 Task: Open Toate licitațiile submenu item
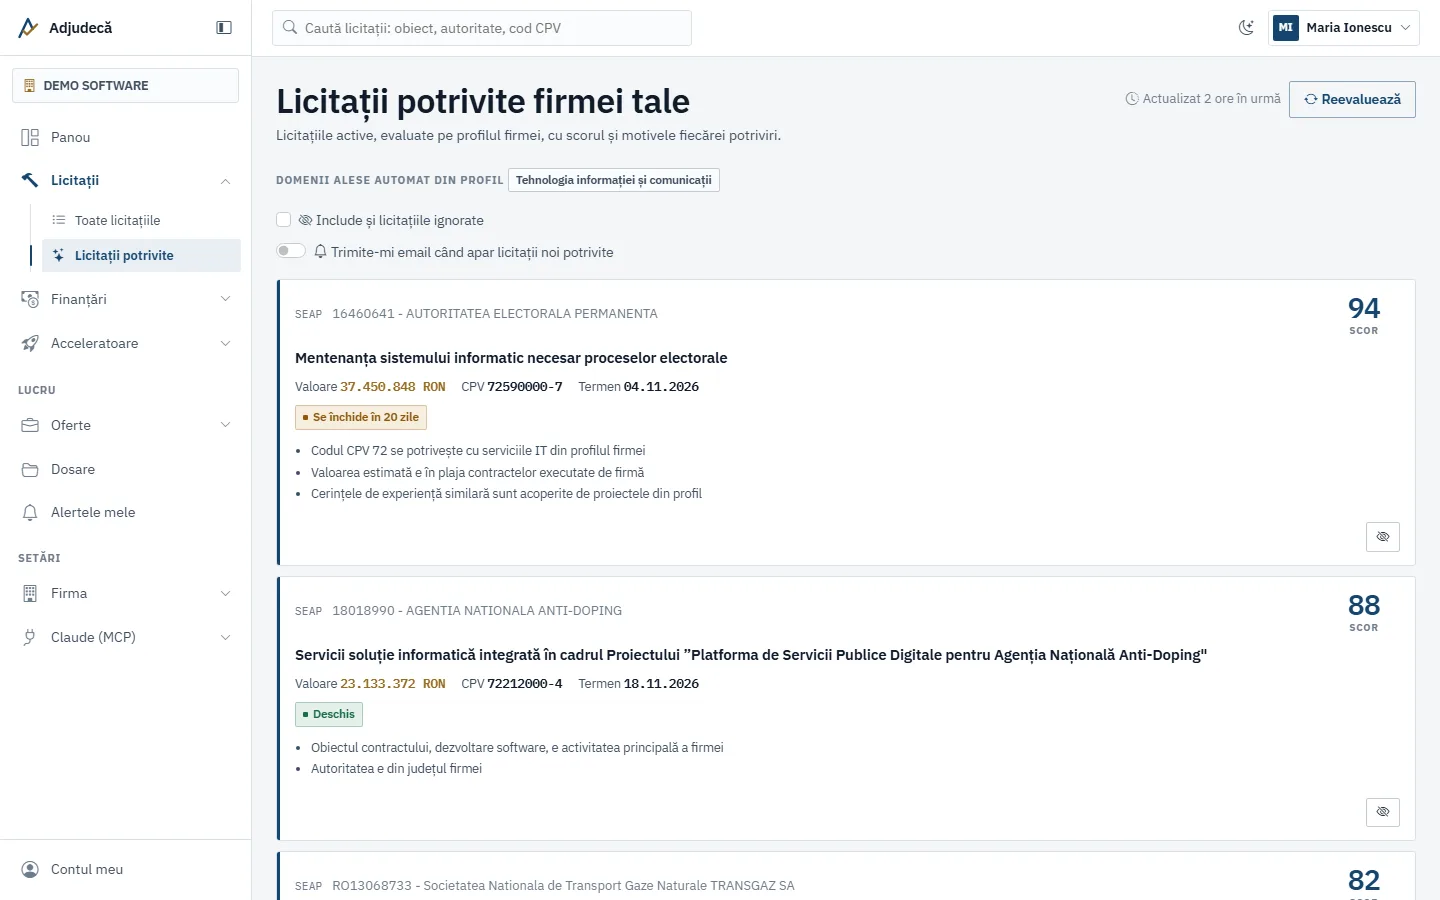[x=141, y=220]
